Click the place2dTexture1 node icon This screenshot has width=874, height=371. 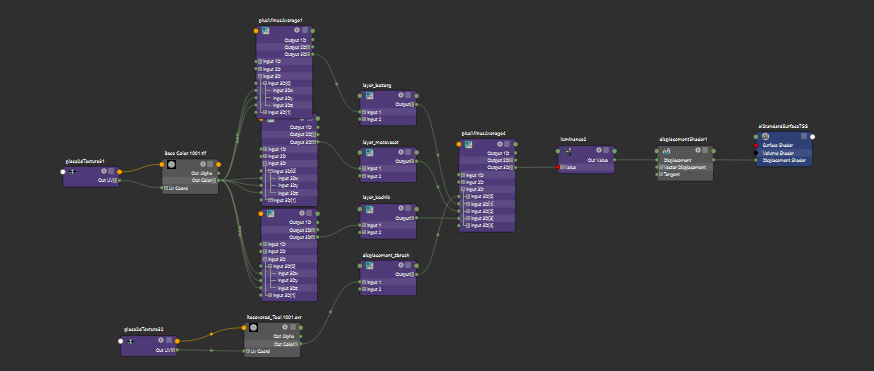(71, 171)
